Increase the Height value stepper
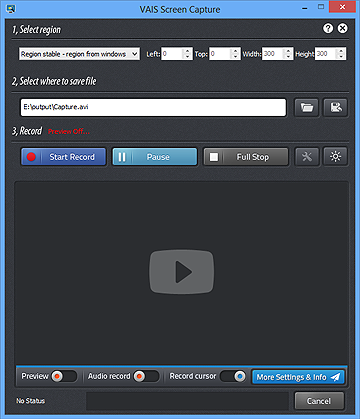The height and width of the screenshot is (419, 360). [x=341, y=51]
